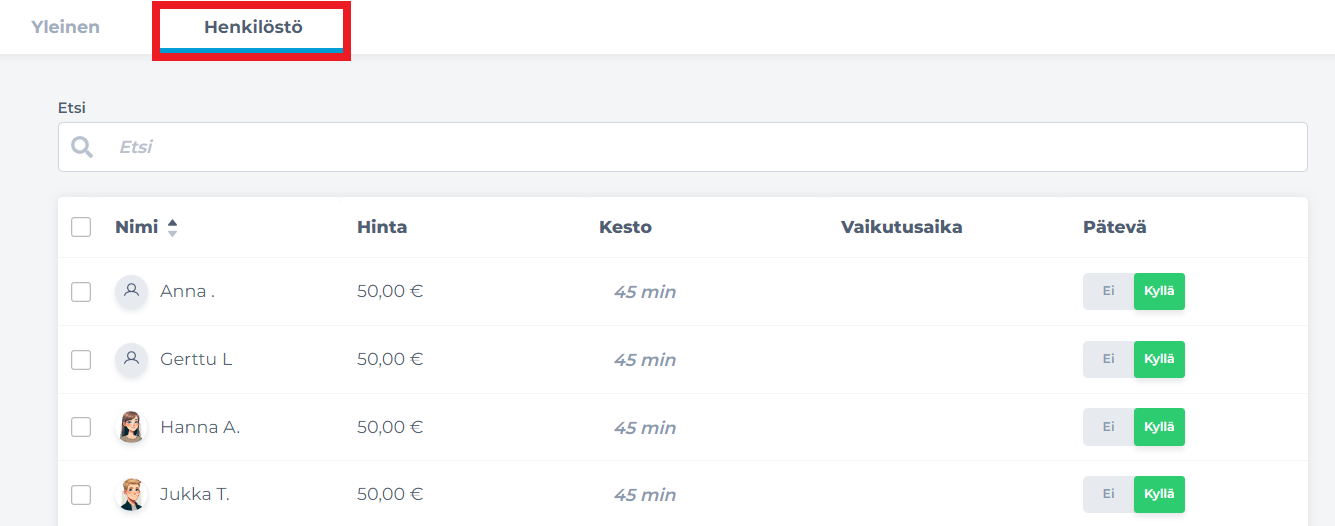Click Anna's default avatar icon
Screen dimensions: 1335x526
131,292
